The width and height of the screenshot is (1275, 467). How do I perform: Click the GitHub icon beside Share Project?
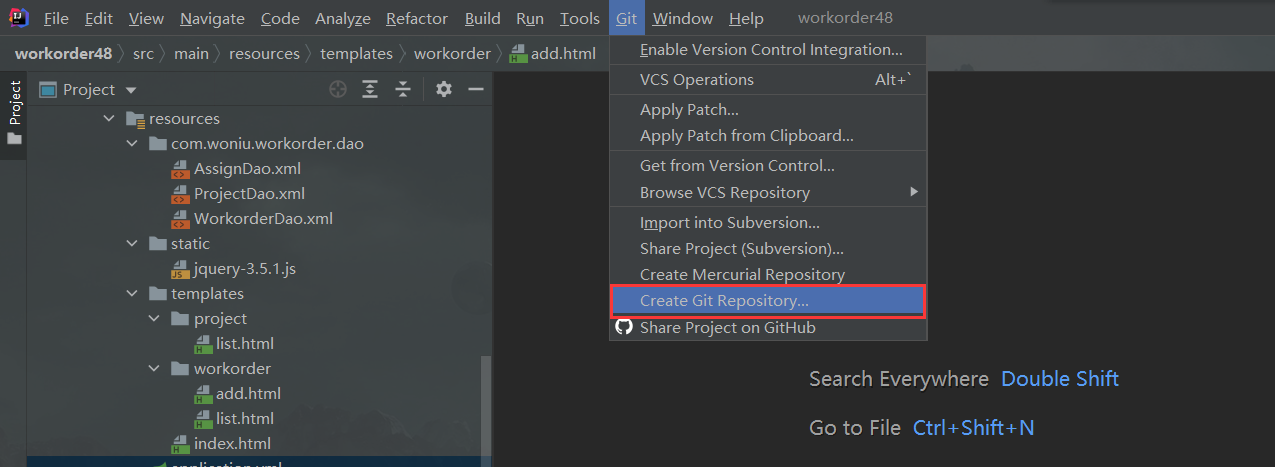pos(624,328)
